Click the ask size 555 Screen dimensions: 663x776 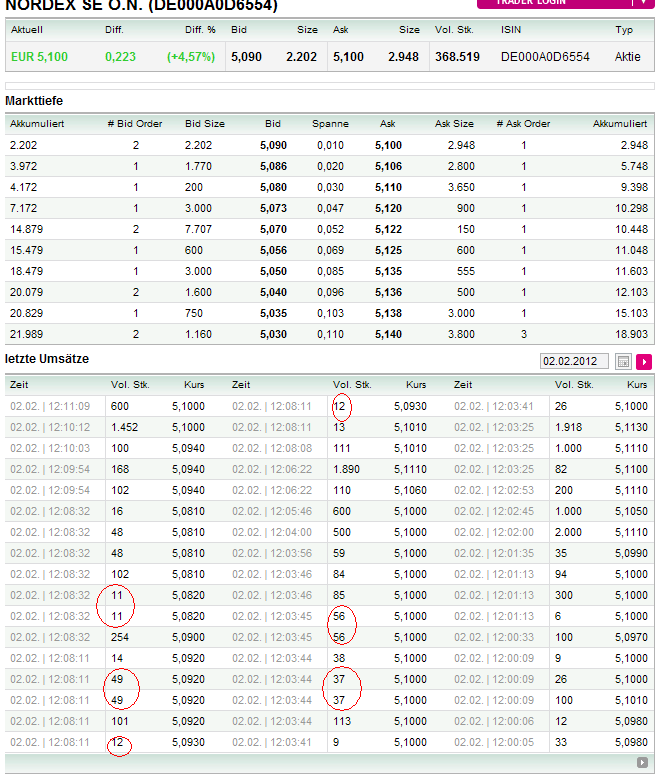(x=466, y=272)
